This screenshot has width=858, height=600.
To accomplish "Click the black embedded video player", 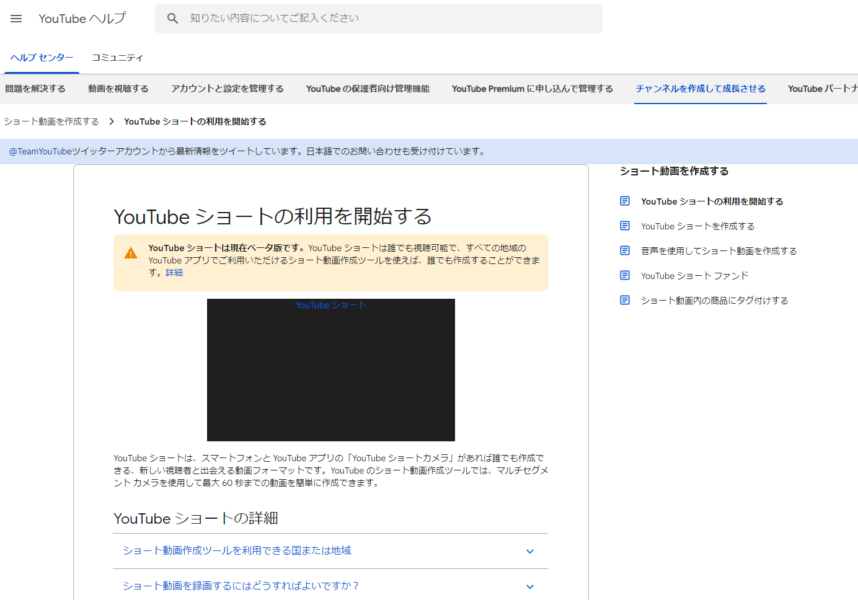I will [x=331, y=370].
